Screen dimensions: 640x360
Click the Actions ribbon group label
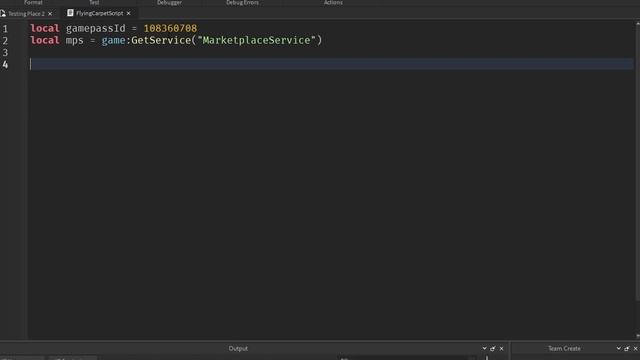tap(333, 2)
